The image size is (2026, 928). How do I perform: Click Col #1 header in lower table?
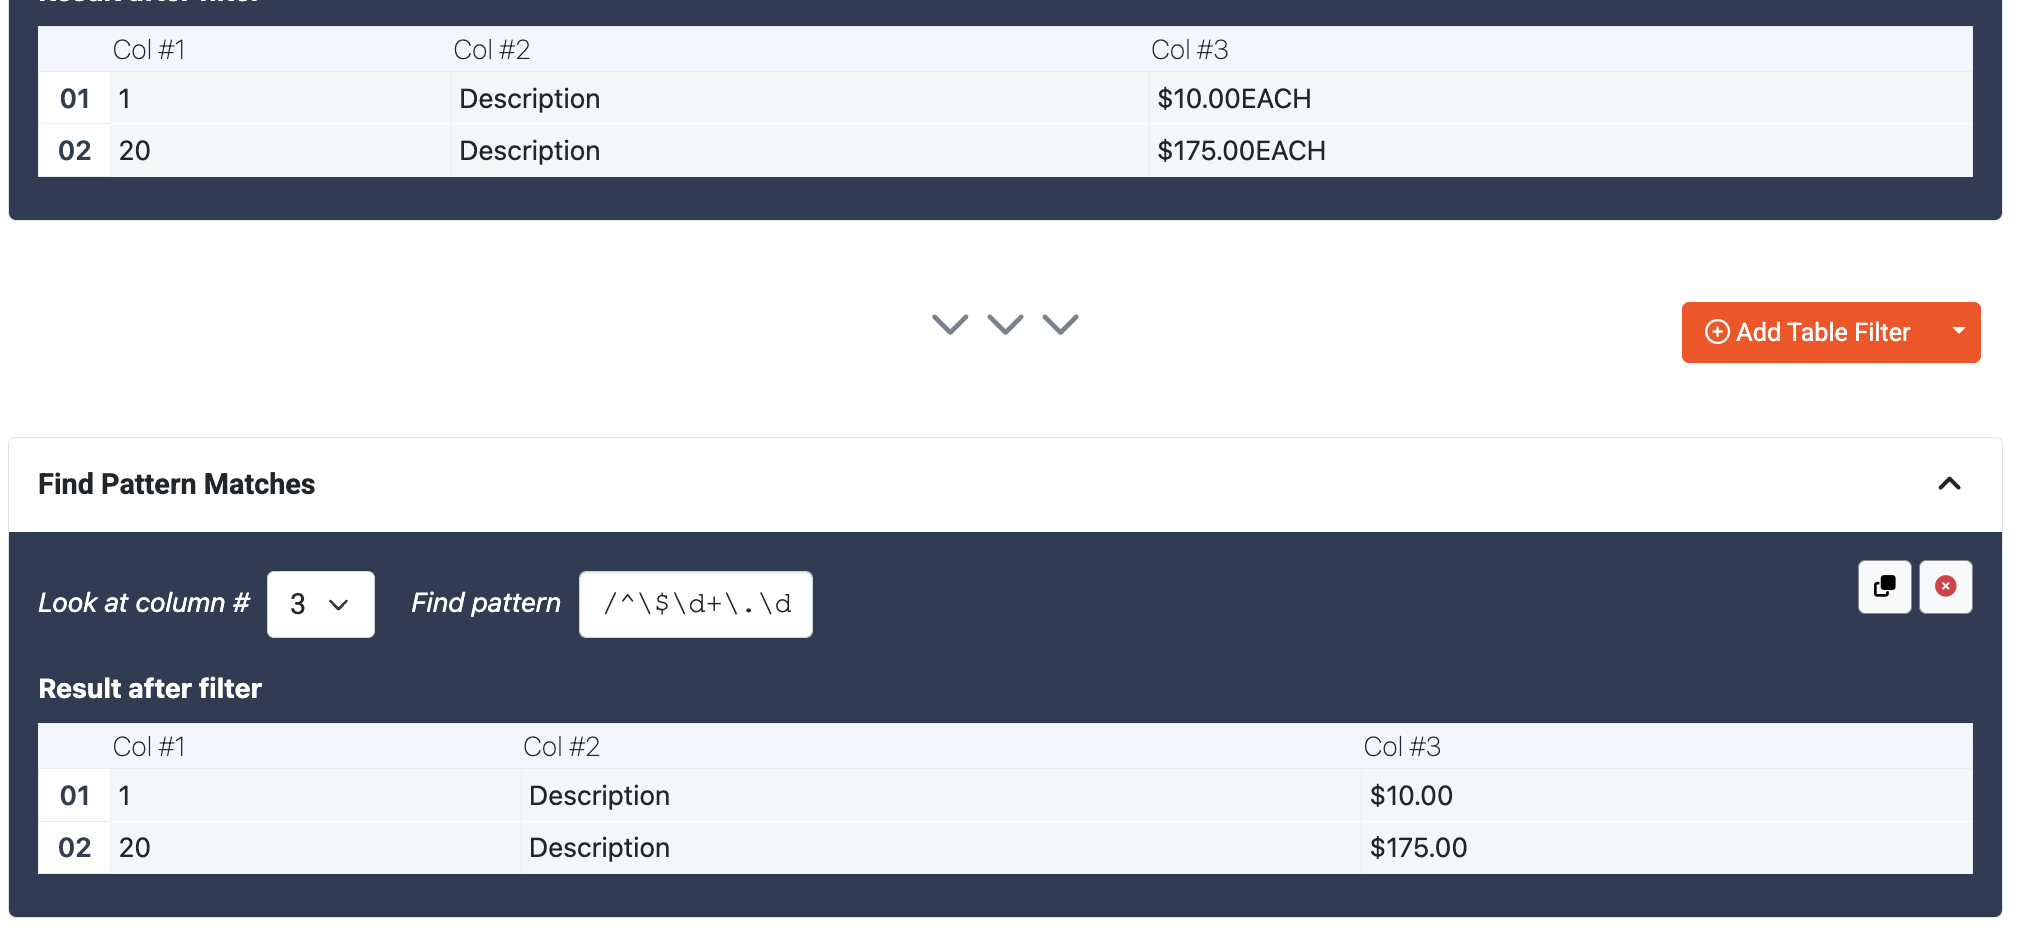tap(149, 747)
